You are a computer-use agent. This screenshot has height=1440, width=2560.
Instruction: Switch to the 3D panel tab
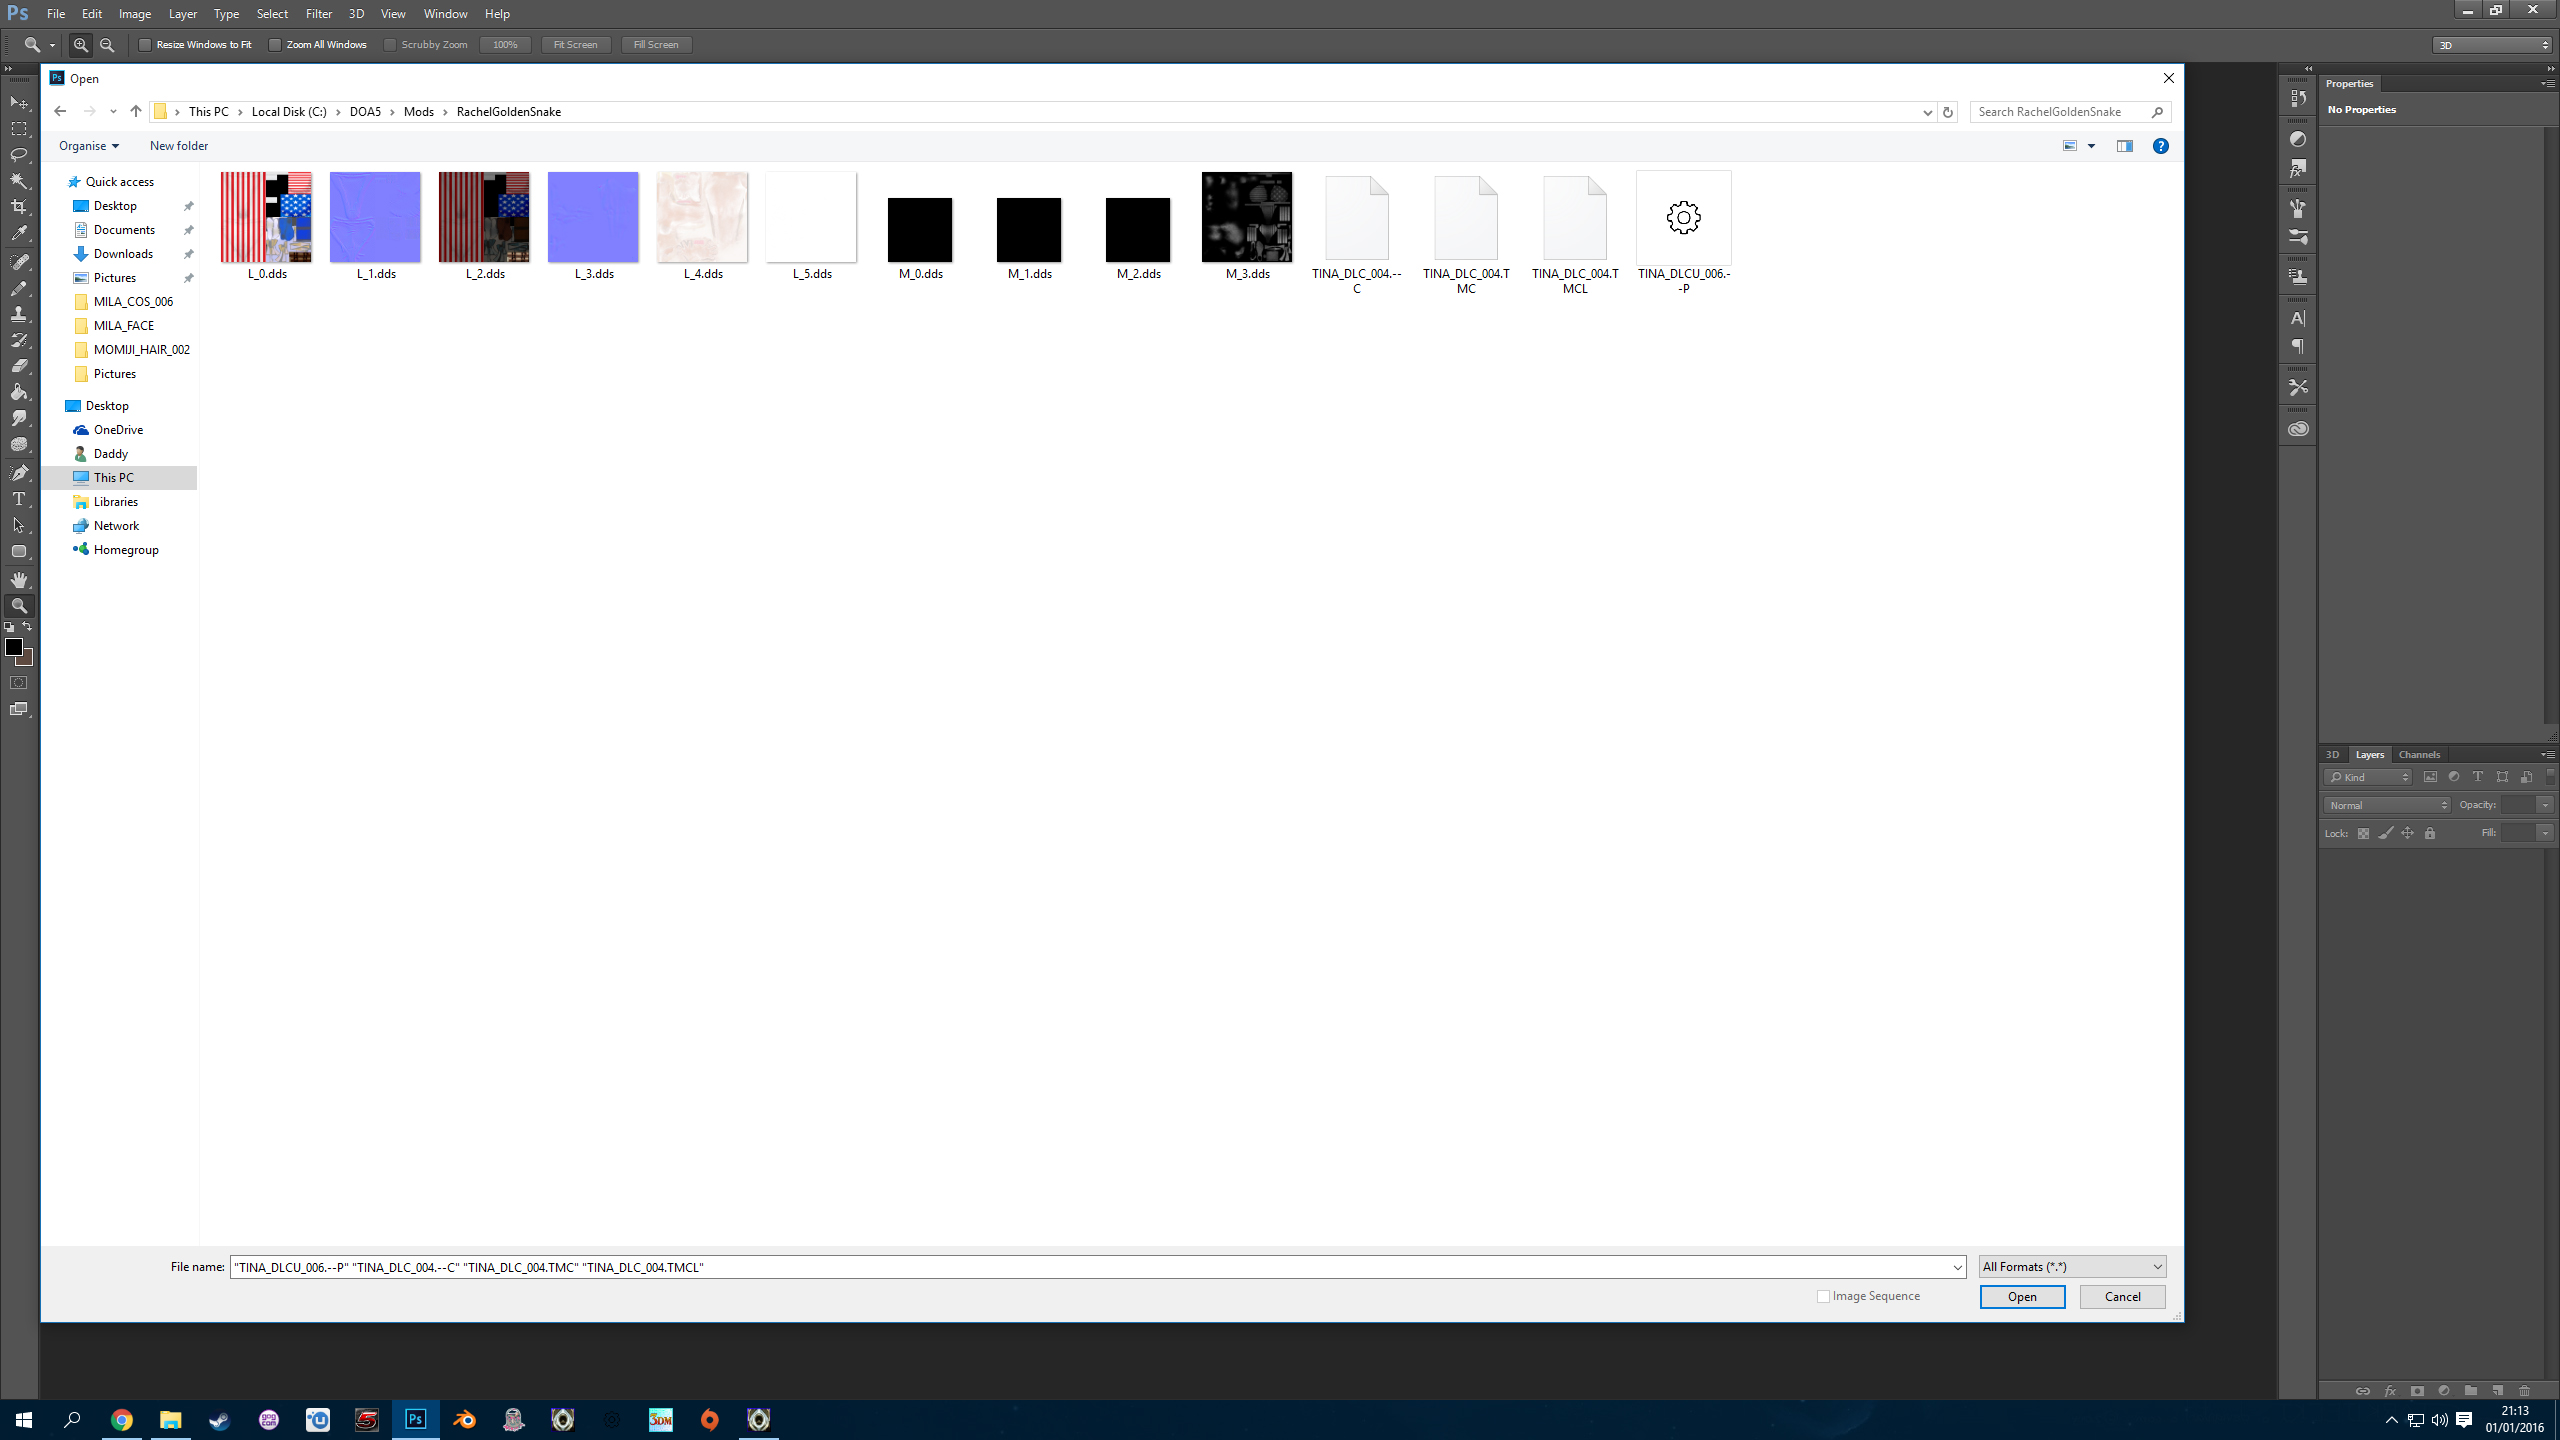pos(2332,755)
